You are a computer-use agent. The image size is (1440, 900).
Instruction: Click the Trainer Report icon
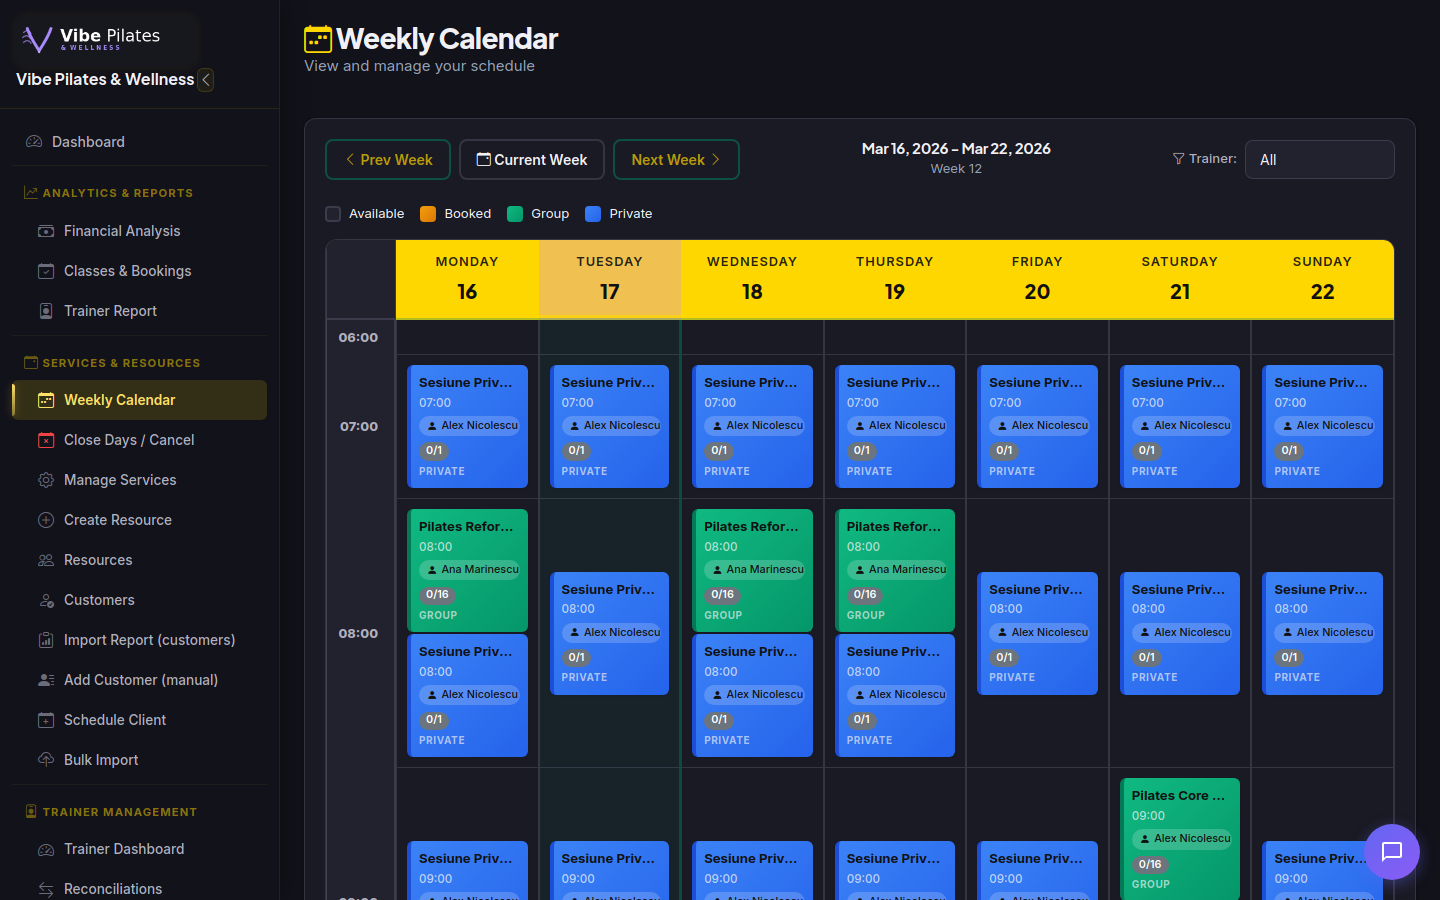46,311
